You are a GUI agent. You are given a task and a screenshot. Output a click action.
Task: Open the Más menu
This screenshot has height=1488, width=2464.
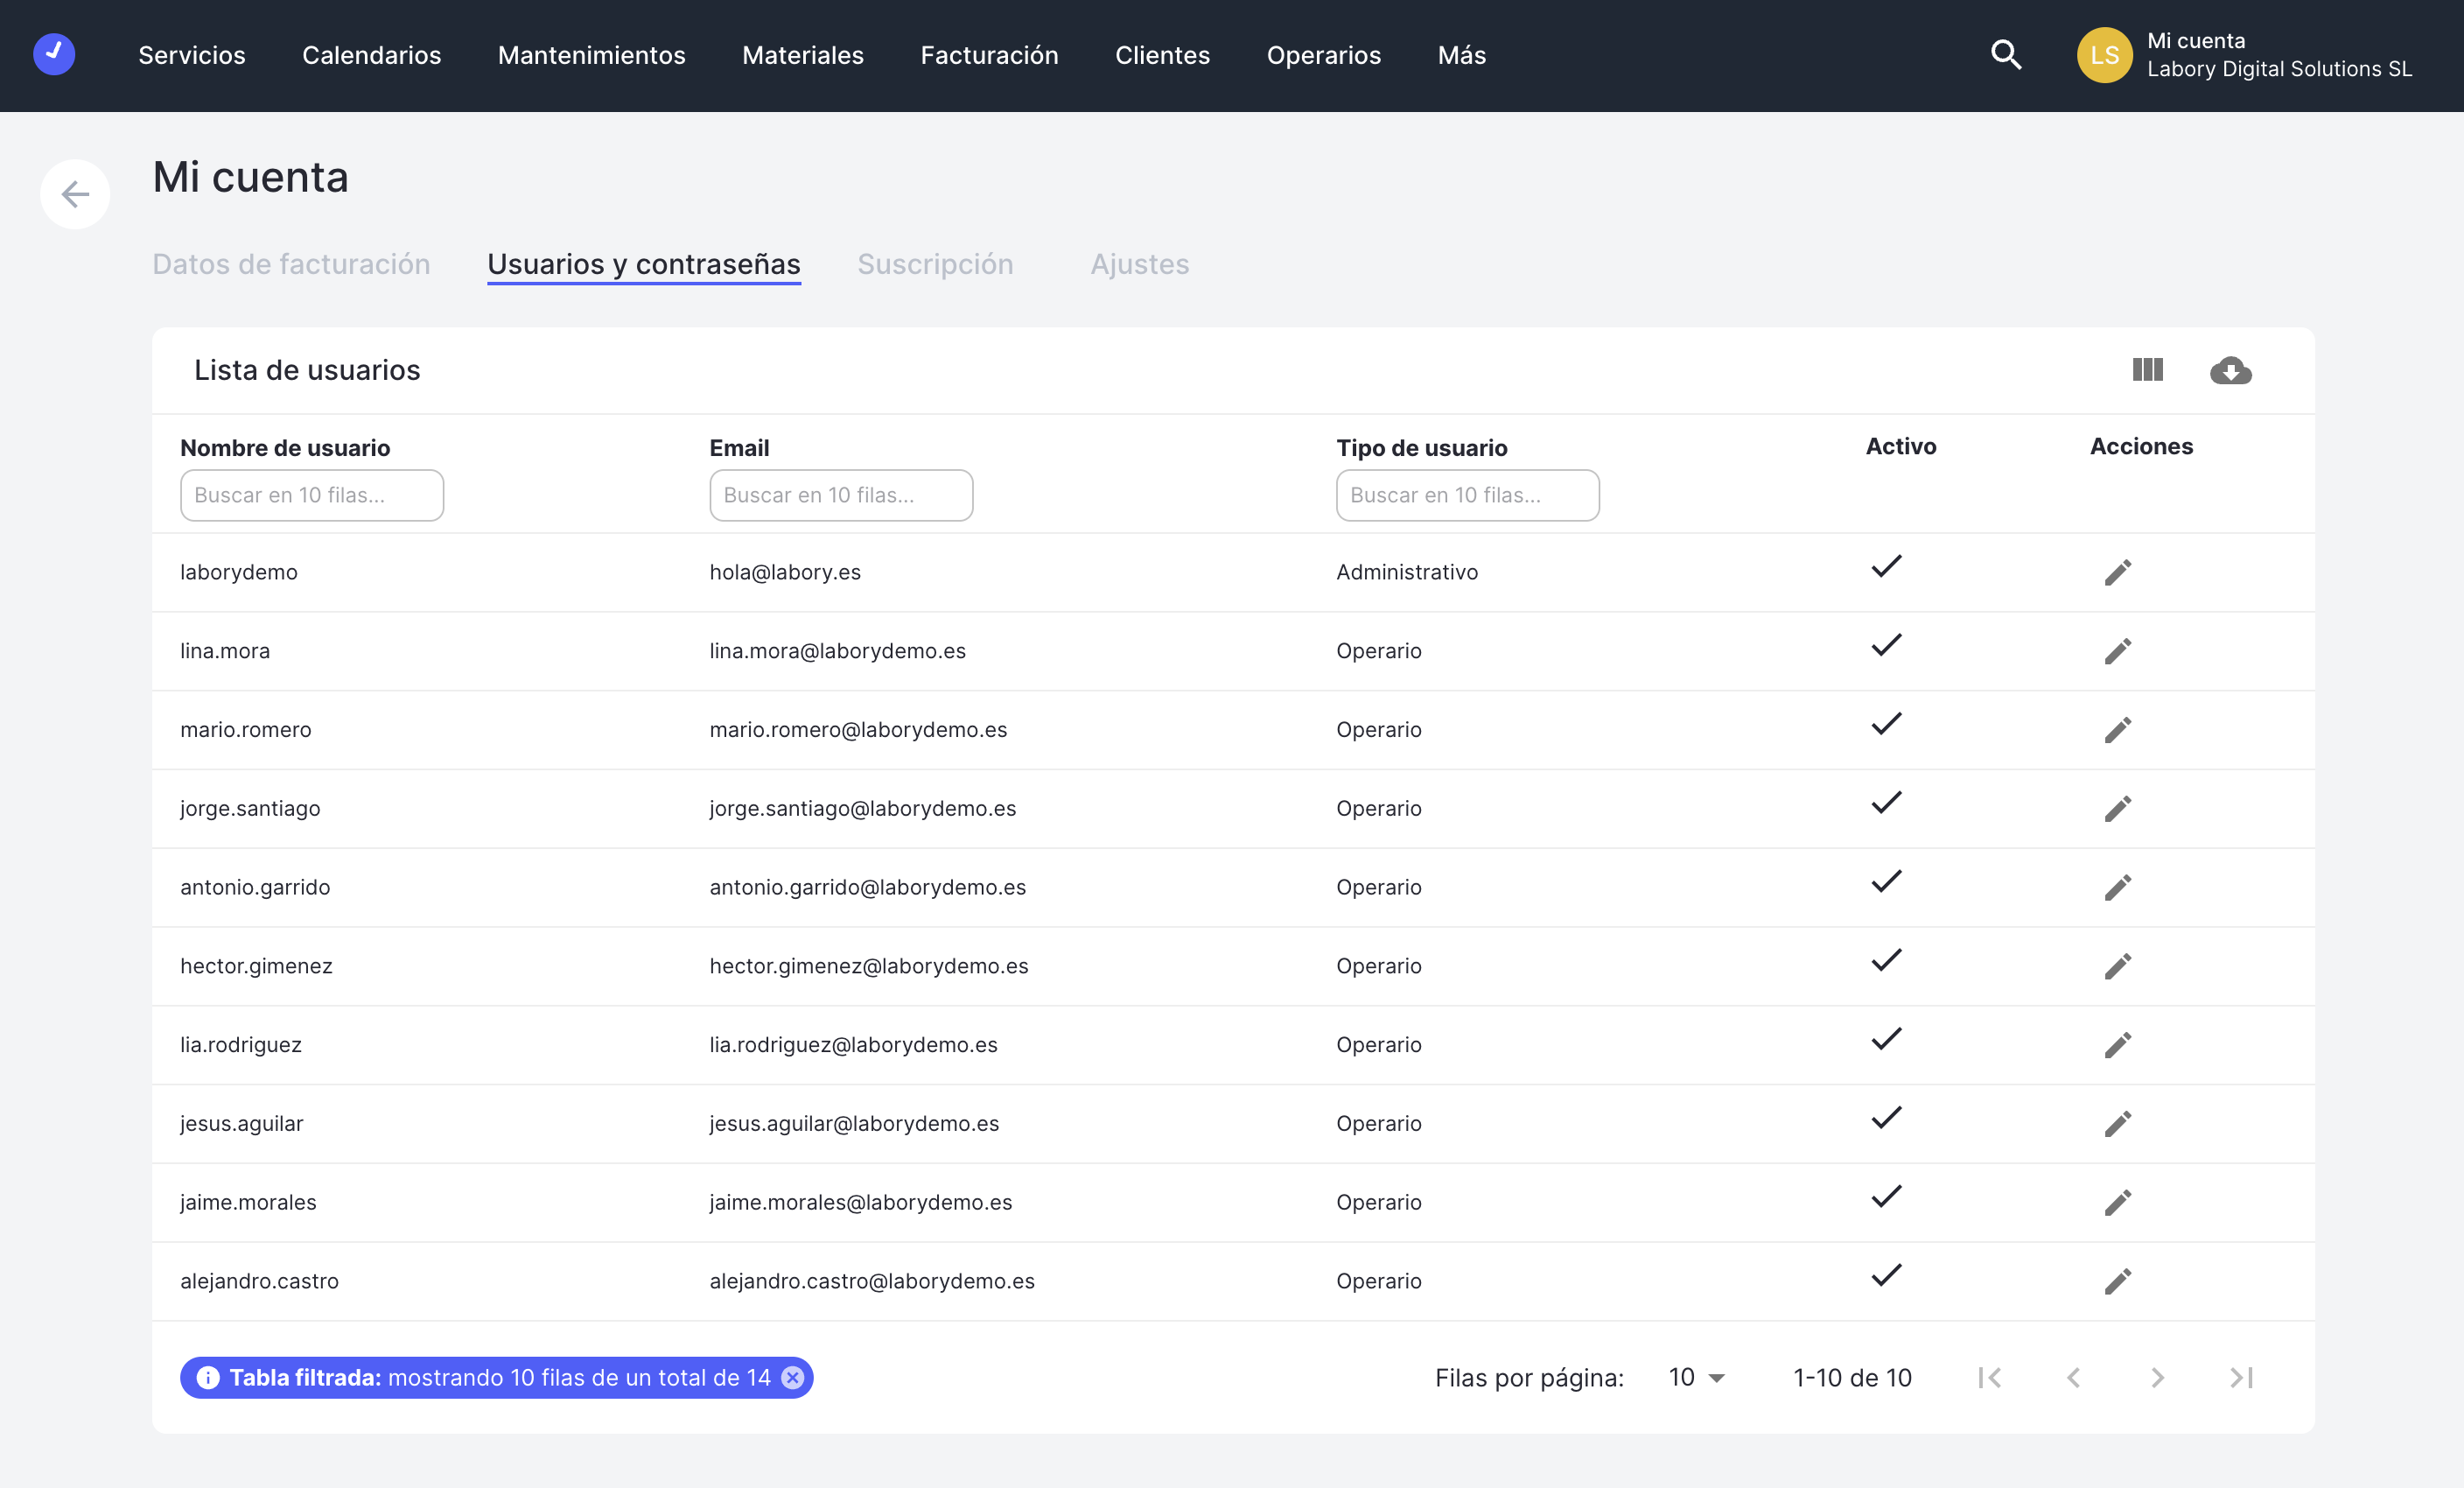[x=1461, y=55]
